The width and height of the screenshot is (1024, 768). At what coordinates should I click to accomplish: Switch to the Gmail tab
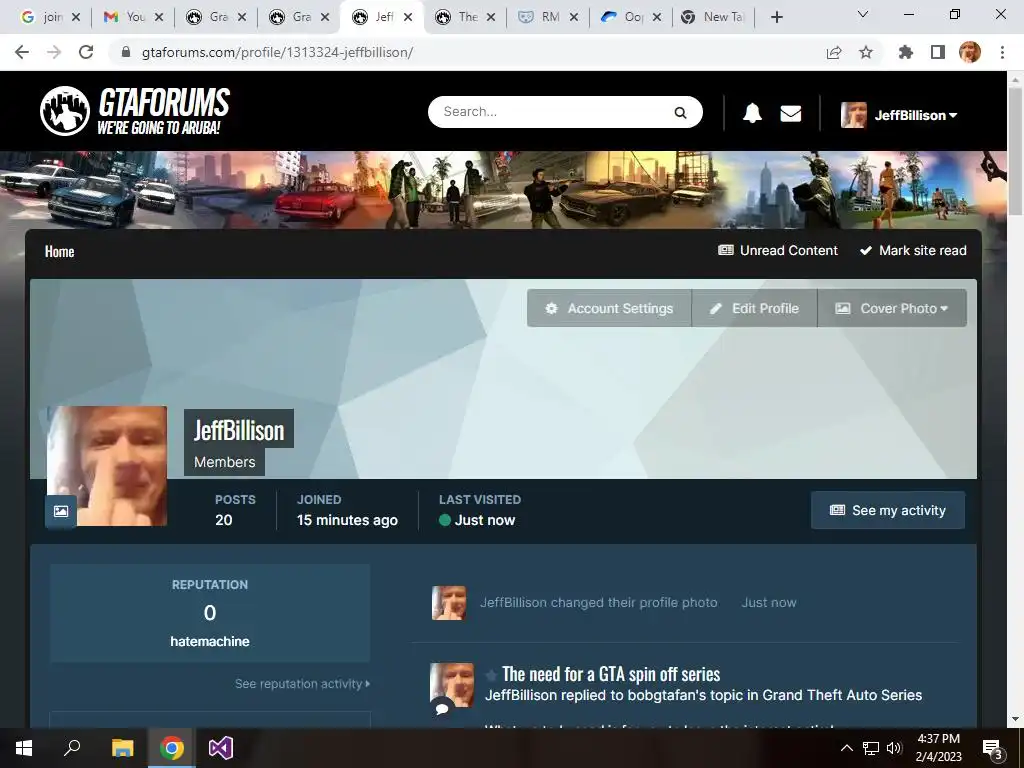tap(134, 17)
